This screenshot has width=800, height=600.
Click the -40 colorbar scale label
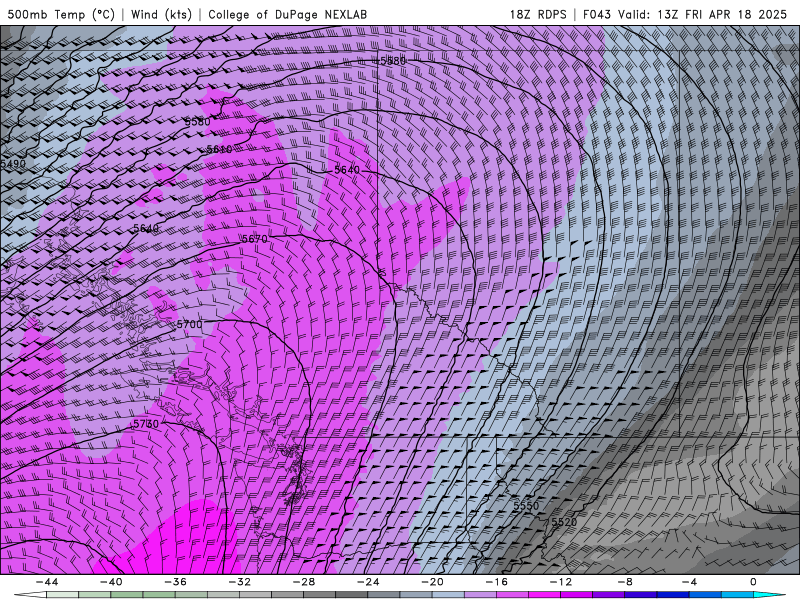tap(111, 582)
